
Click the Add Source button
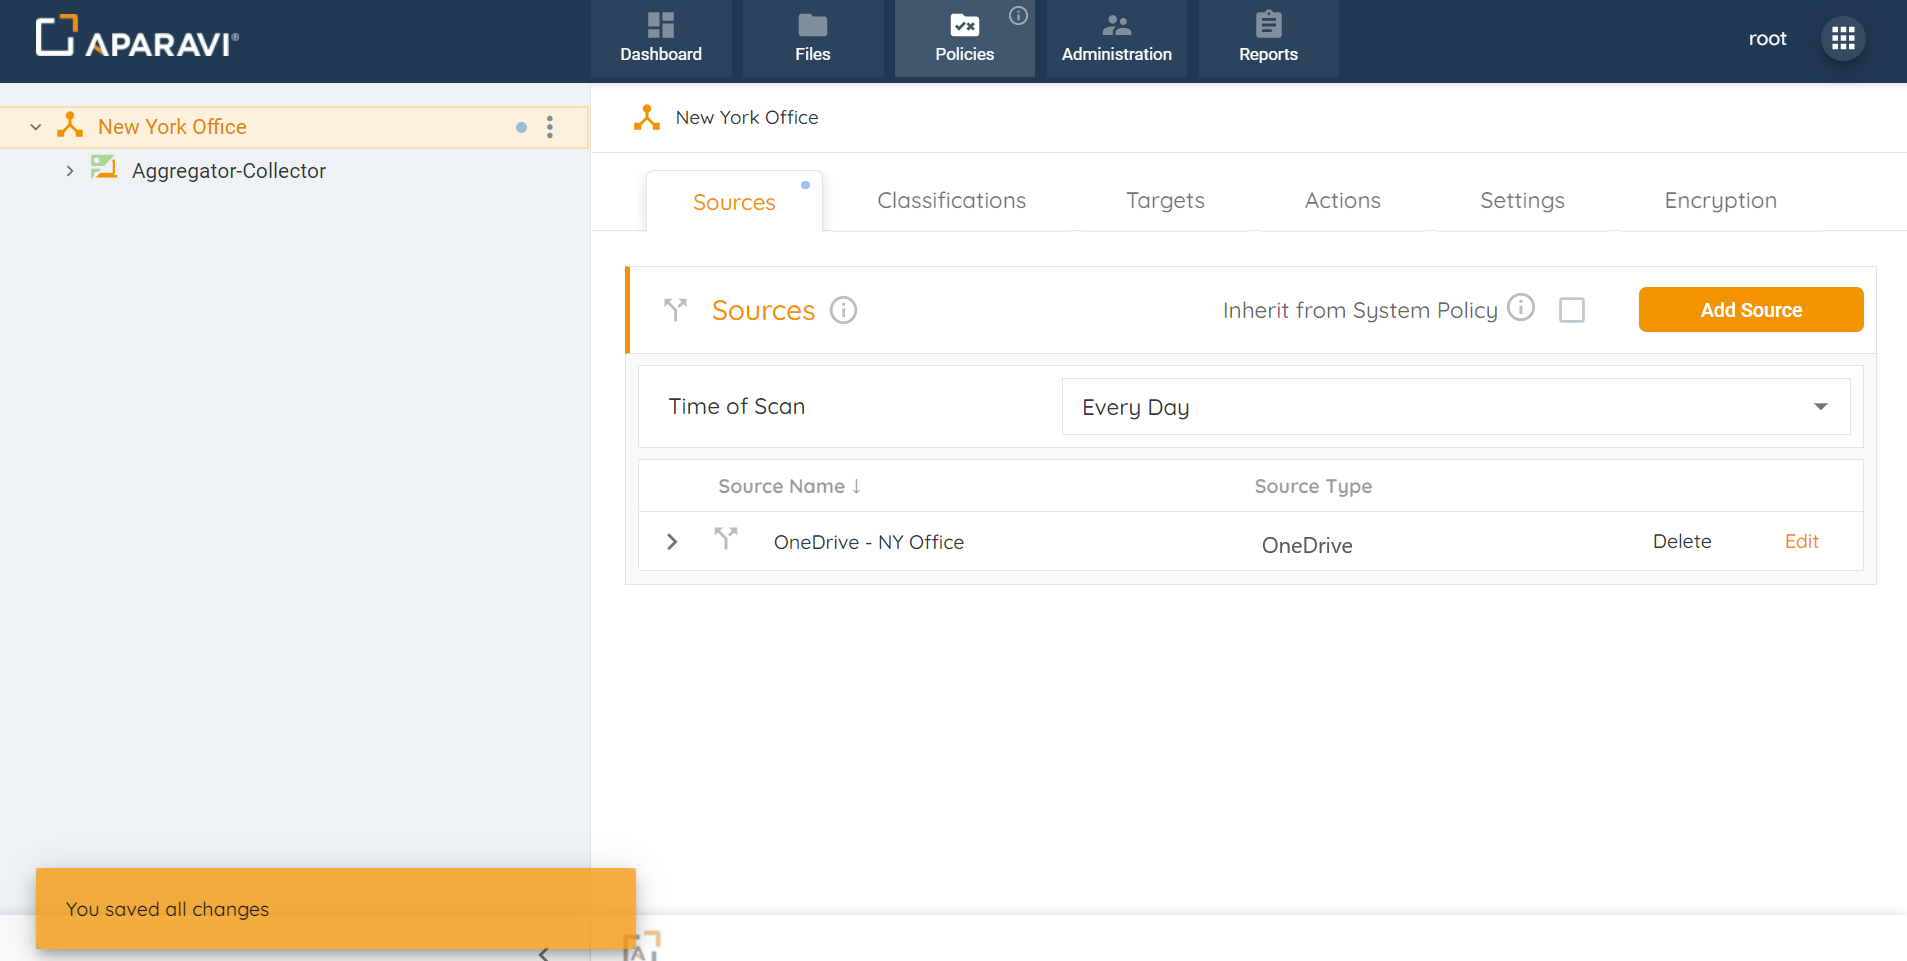1750,310
